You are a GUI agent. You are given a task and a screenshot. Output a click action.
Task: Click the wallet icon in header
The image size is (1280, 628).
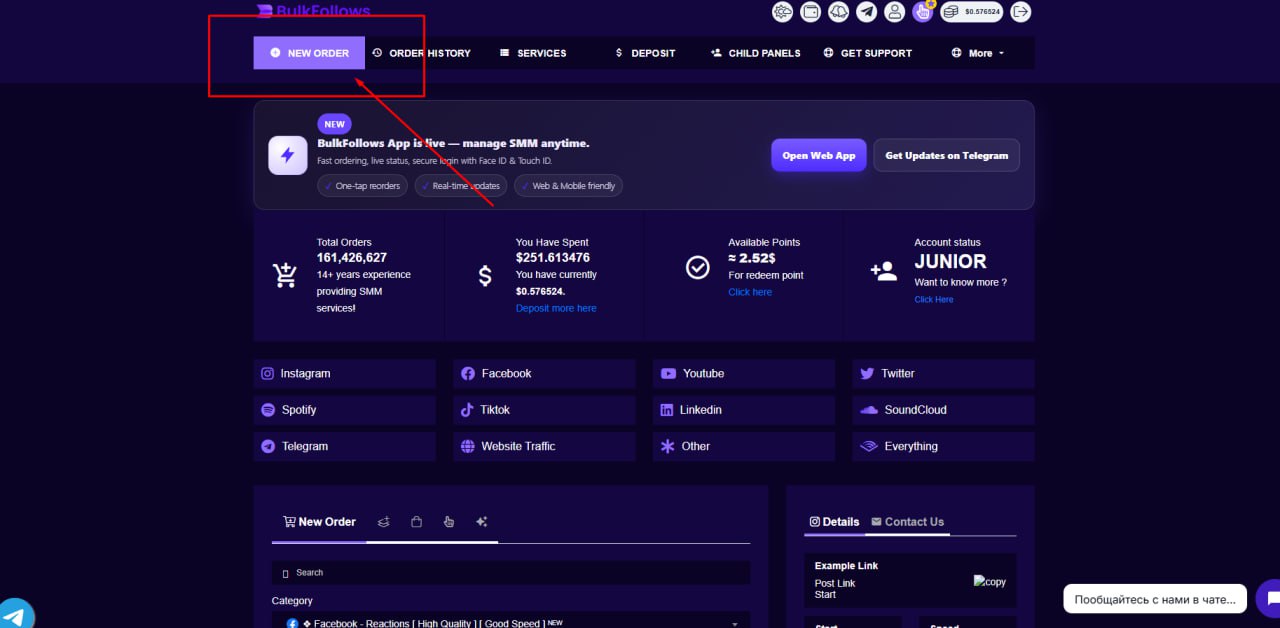tap(811, 12)
